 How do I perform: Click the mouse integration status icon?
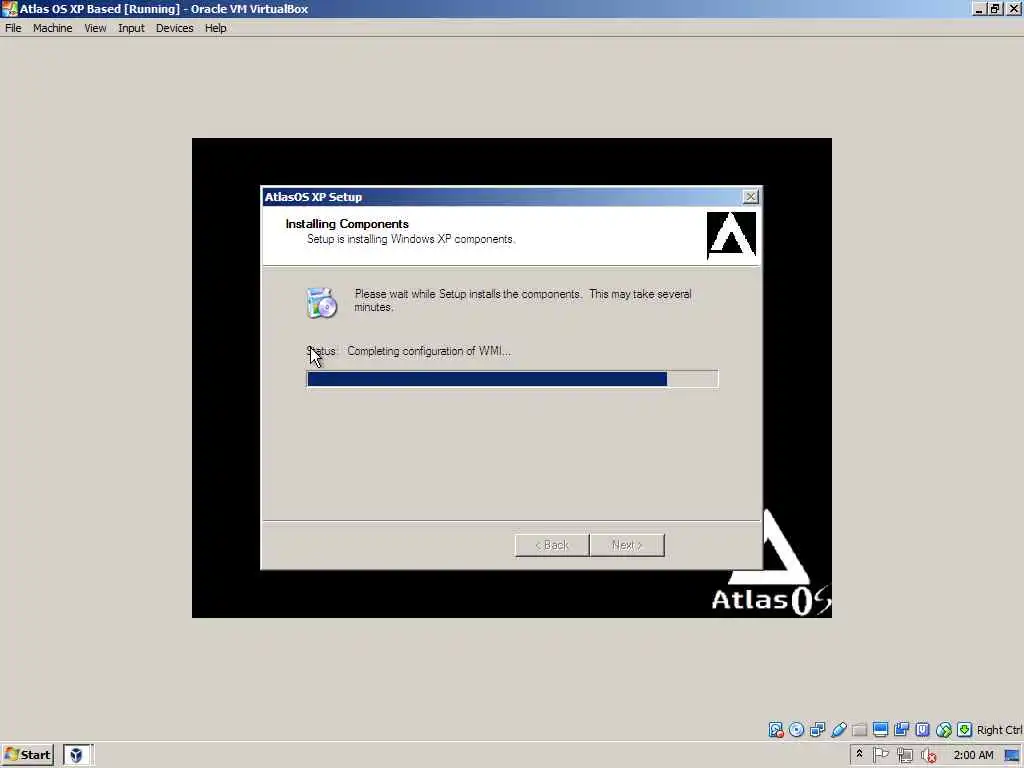pyautogui.click(x=944, y=729)
